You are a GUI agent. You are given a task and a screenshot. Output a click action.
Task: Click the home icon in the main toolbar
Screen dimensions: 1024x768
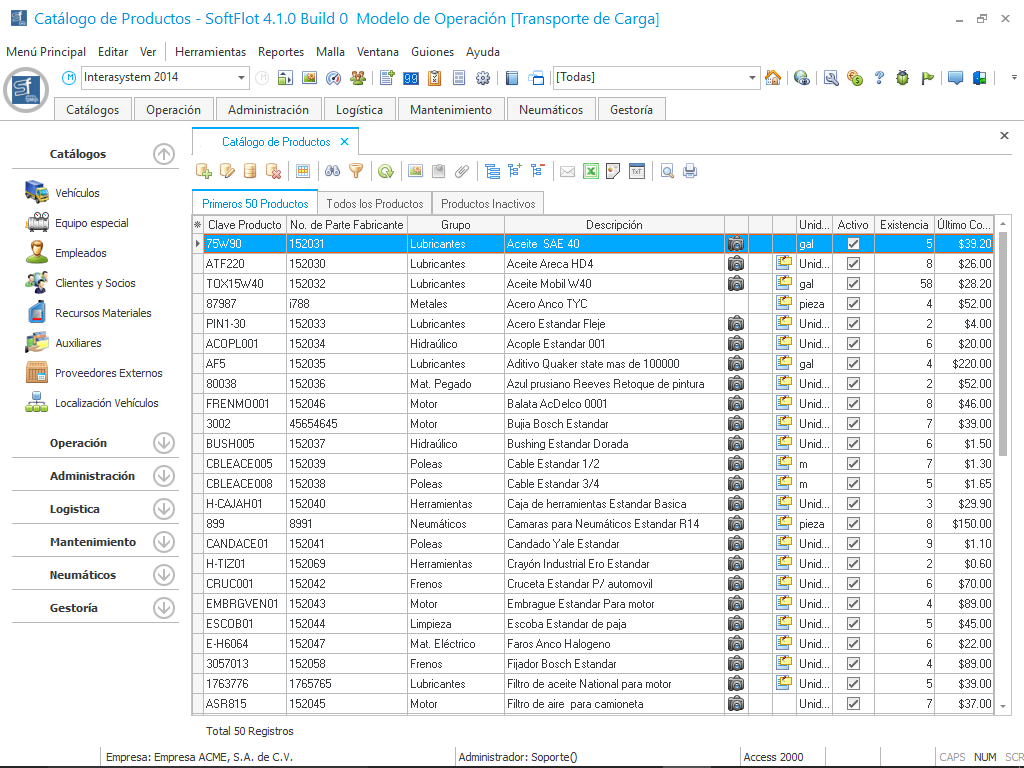tap(773, 78)
